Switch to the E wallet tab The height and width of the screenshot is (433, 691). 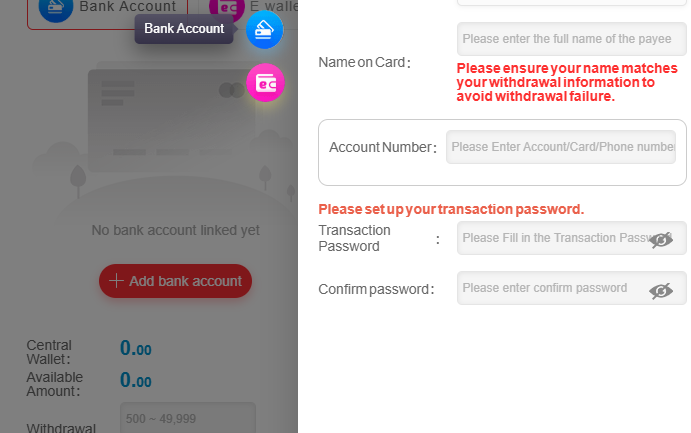click(253, 7)
